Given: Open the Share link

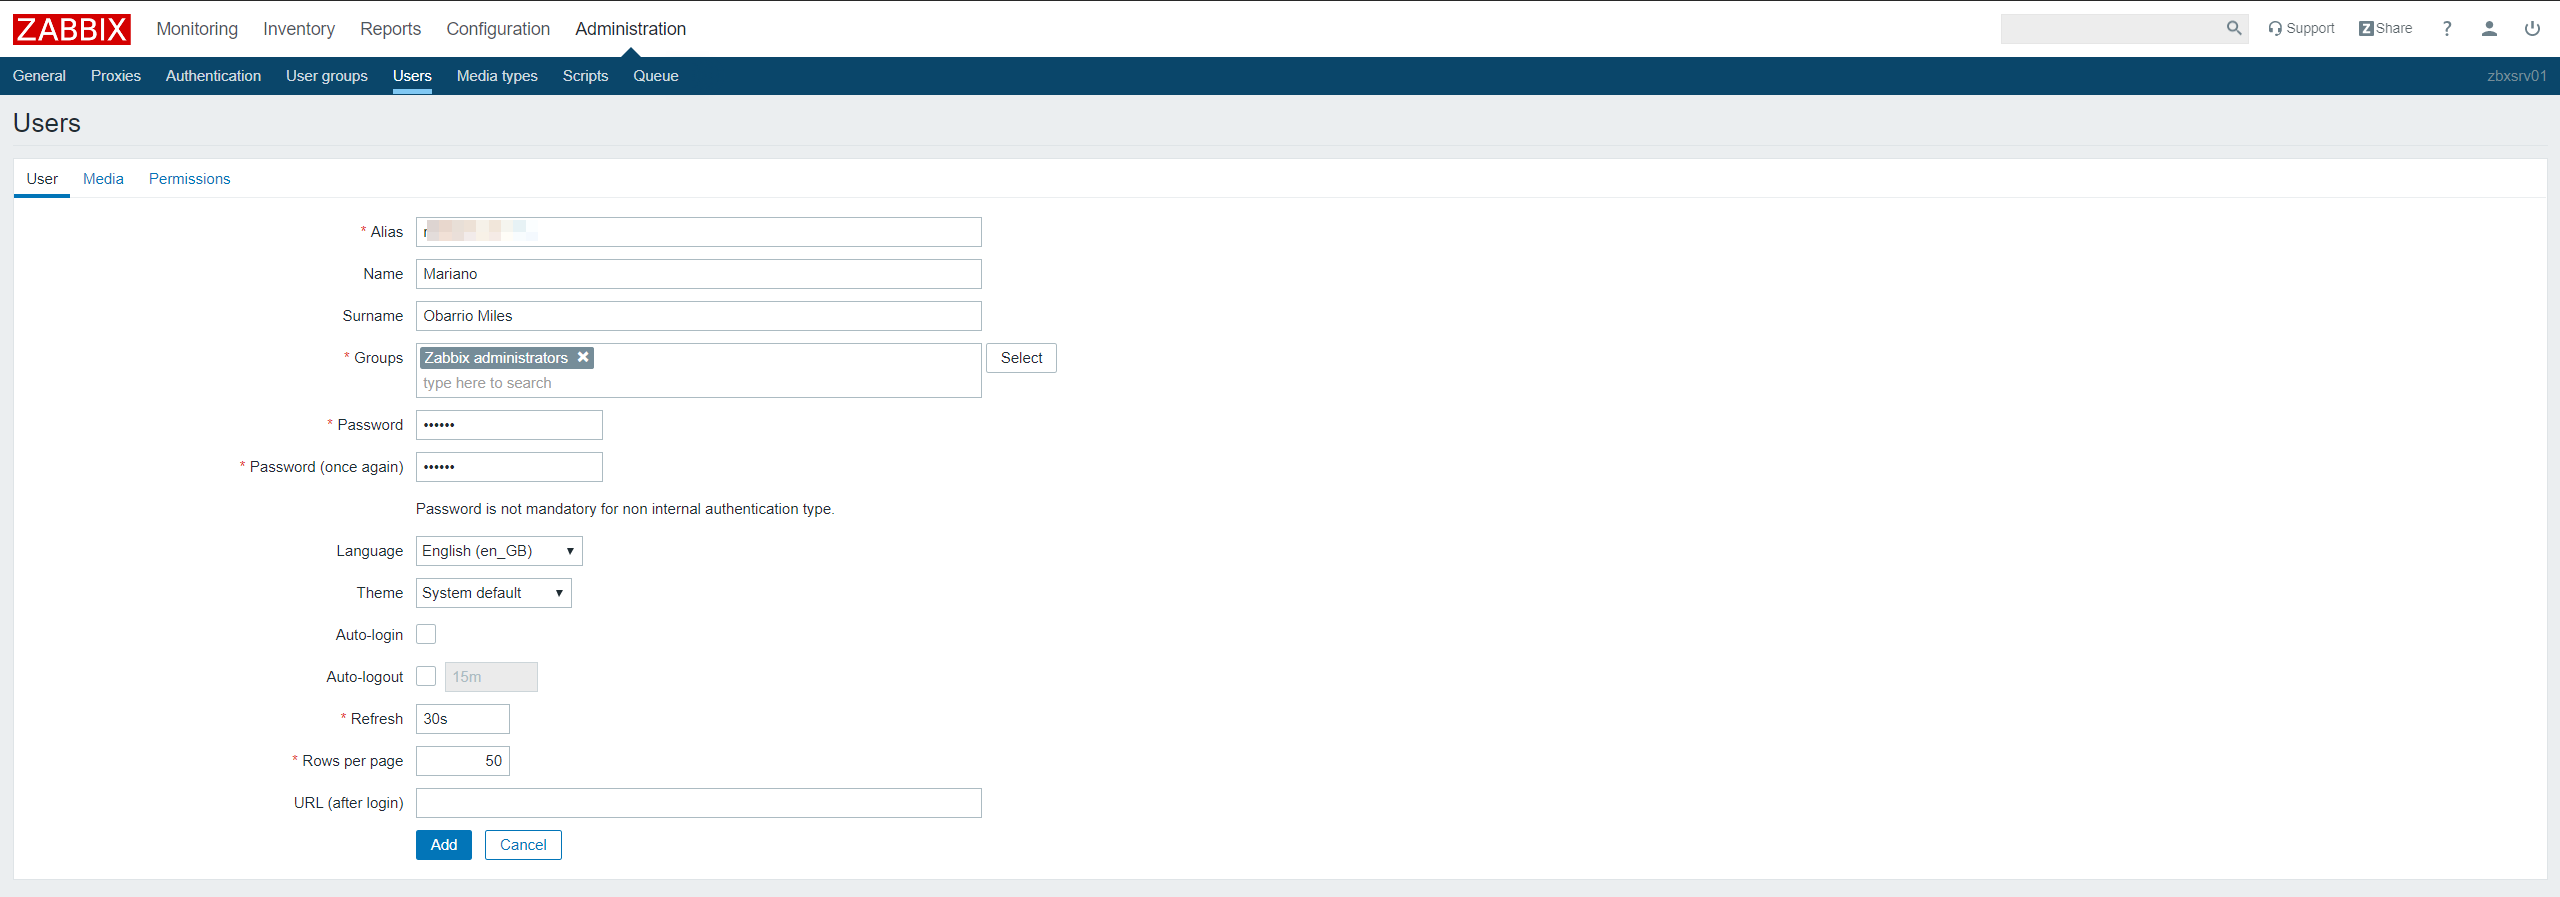Looking at the screenshot, I should [x=2385, y=29].
